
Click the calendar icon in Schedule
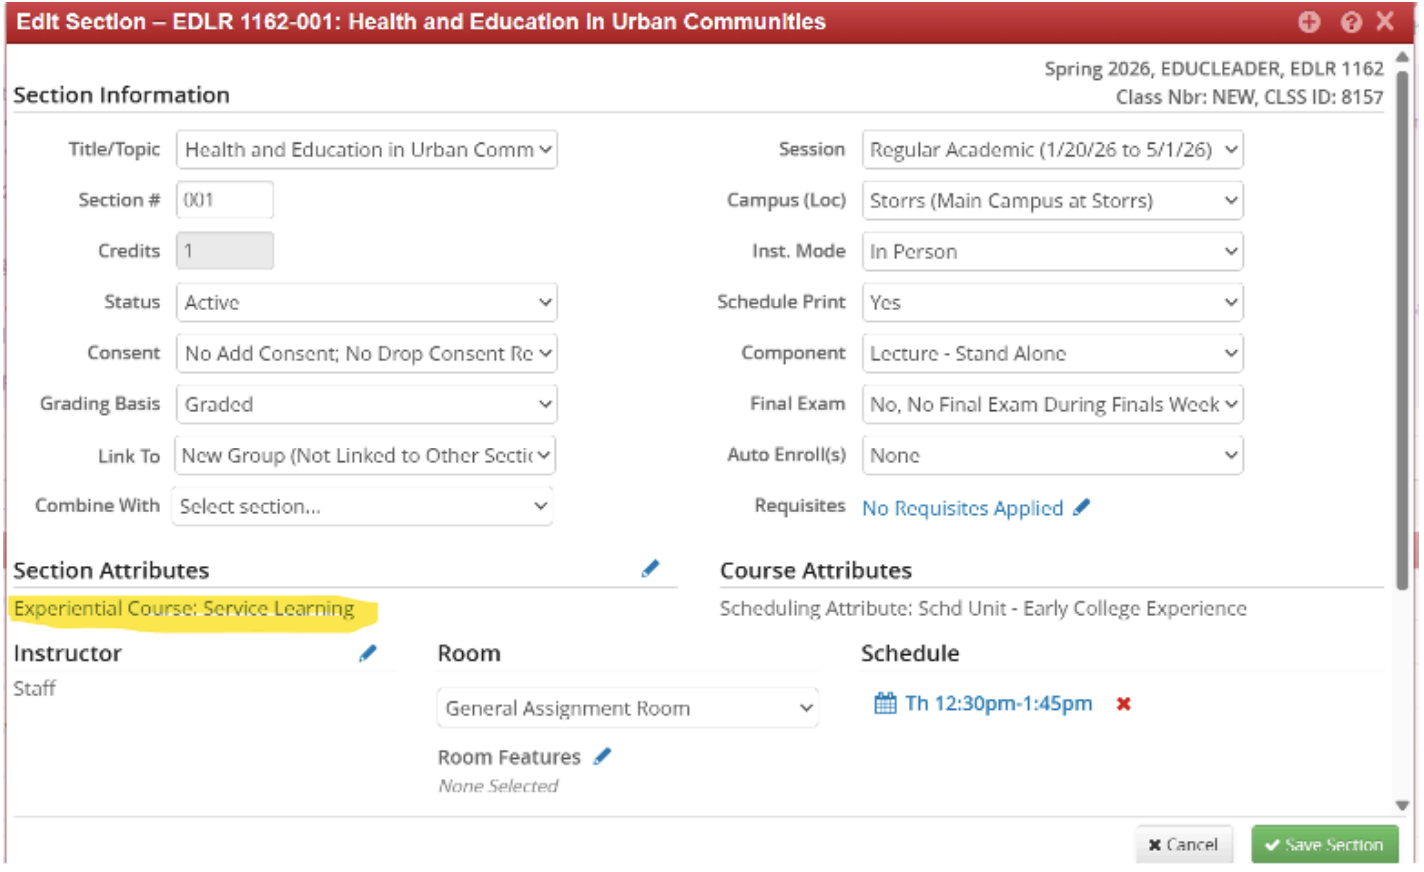885,703
